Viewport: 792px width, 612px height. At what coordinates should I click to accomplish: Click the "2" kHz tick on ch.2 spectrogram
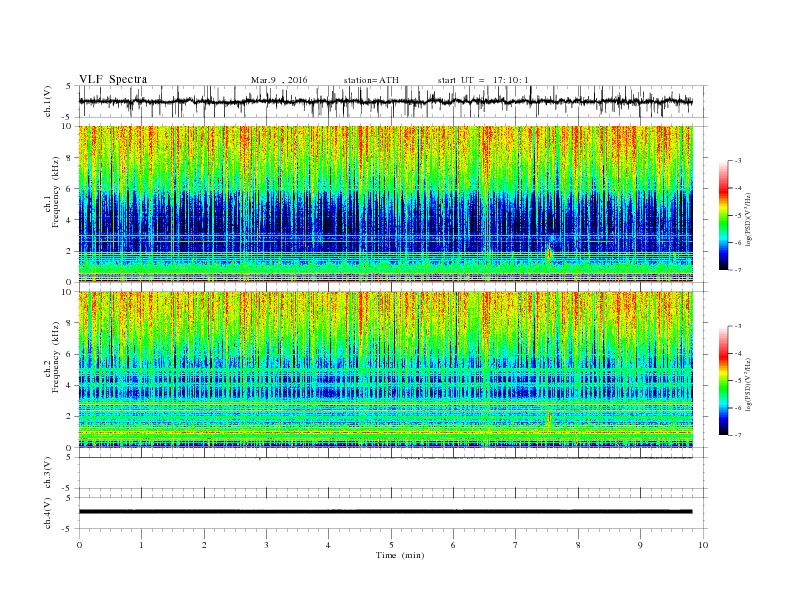pos(69,417)
